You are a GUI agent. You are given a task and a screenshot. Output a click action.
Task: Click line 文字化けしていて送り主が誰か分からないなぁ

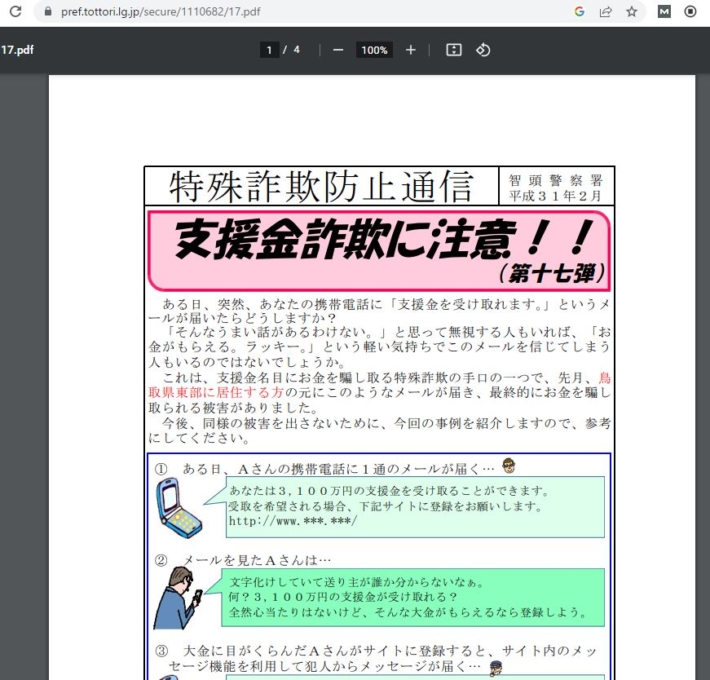[356, 582]
